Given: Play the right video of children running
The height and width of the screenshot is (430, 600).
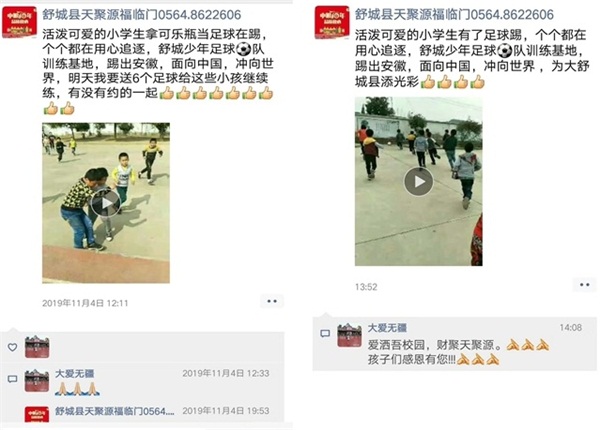Looking at the screenshot, I should click(x=419, y=181).
